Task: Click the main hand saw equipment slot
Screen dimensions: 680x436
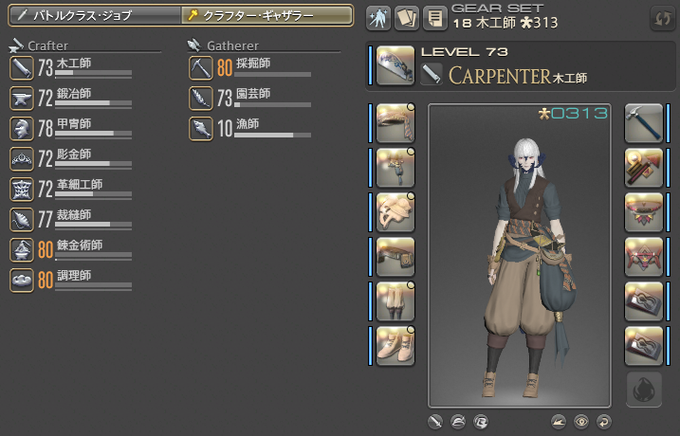Action: point(395,65)
